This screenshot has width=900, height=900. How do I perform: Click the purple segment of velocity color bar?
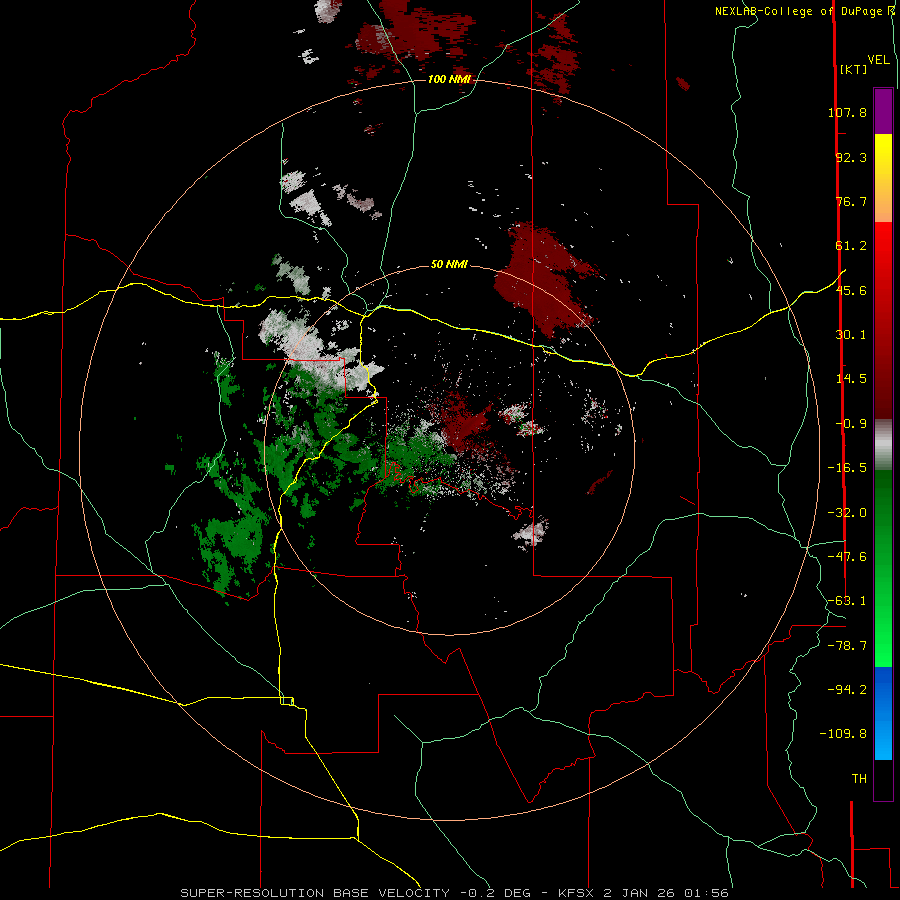pos(883,111)
